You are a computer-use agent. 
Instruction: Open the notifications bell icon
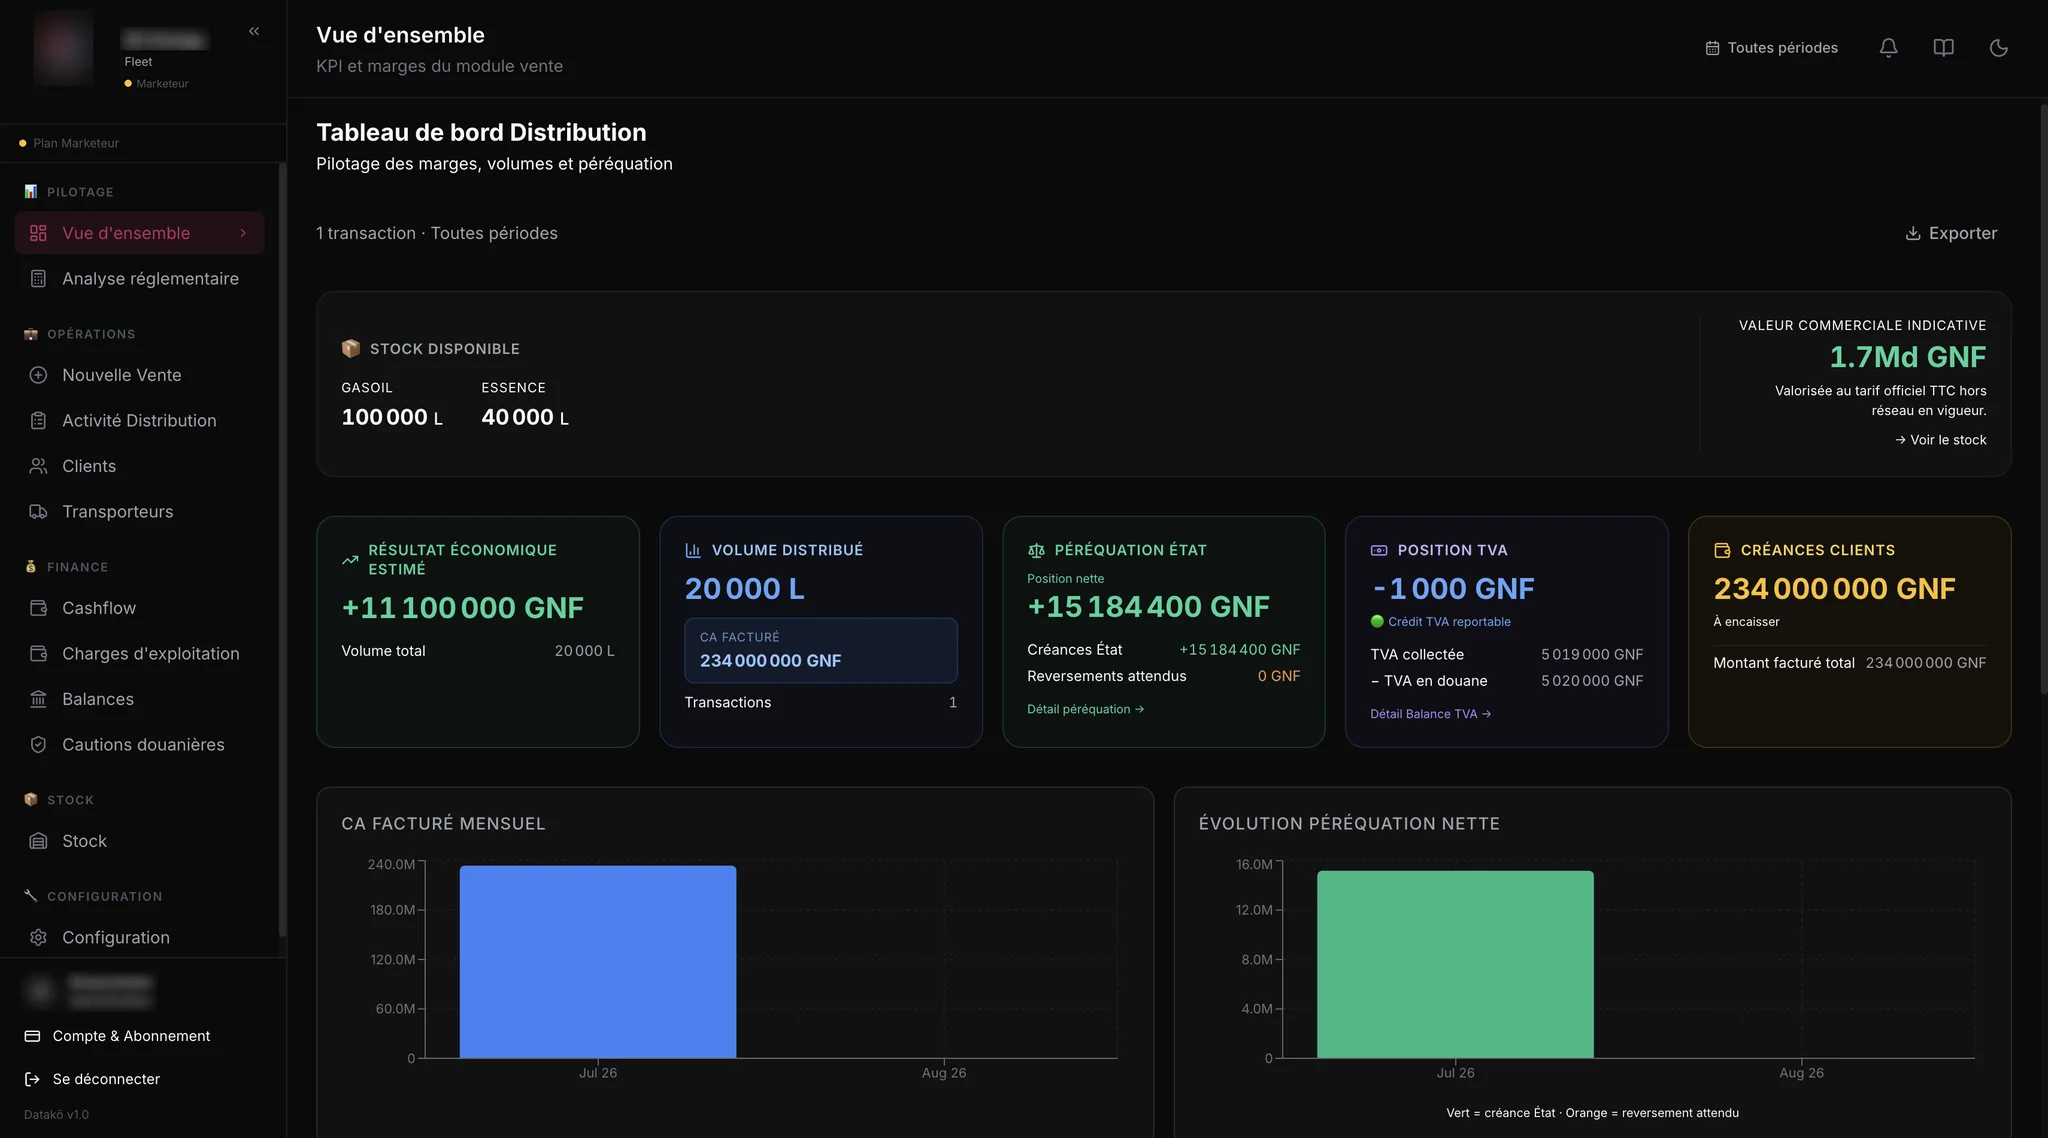coord(1888,48)
